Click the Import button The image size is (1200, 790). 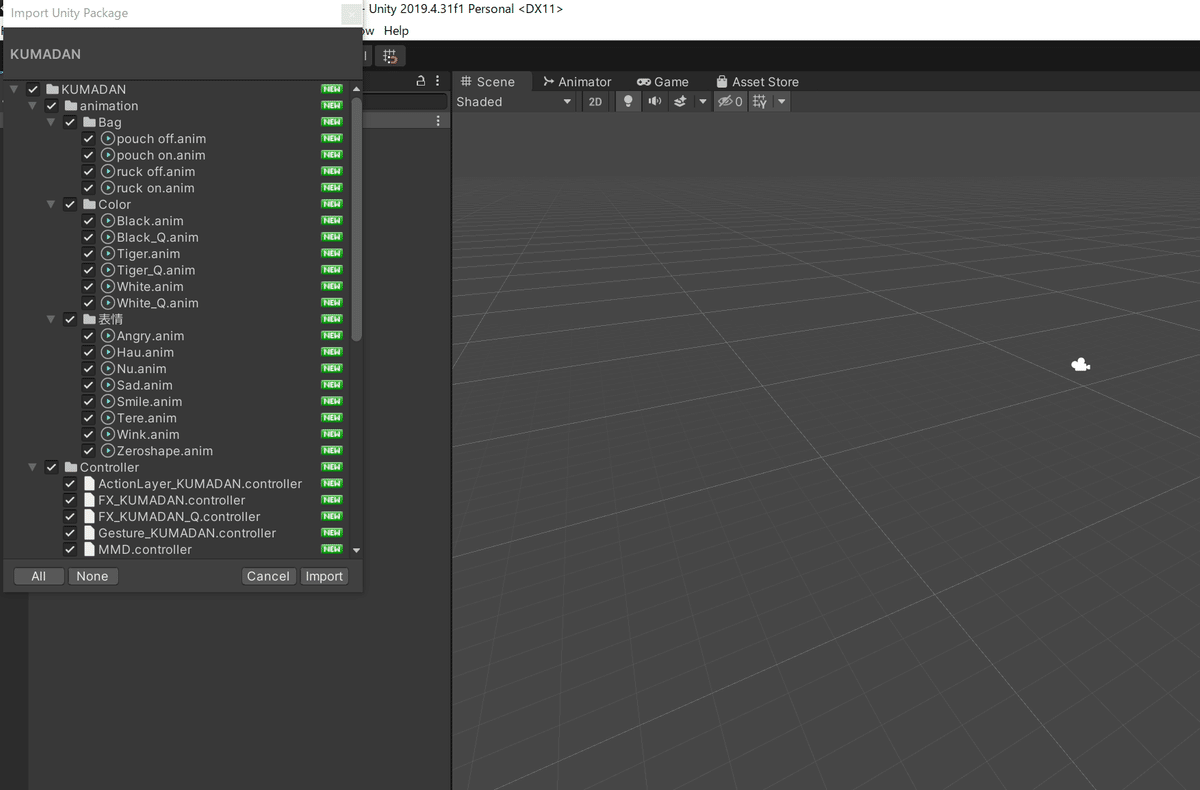[x=324, y=576]
